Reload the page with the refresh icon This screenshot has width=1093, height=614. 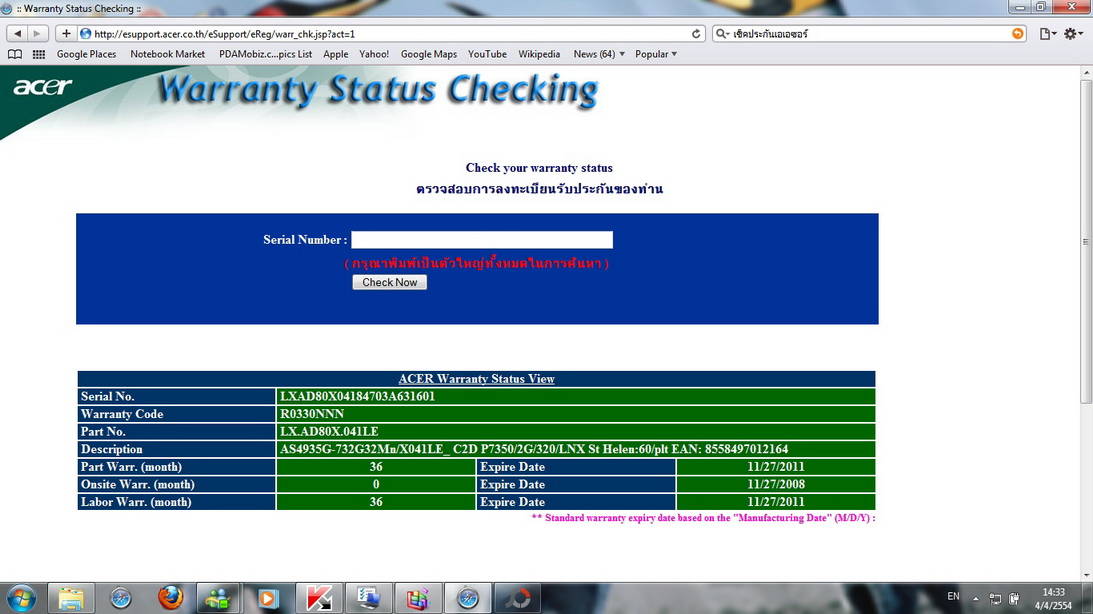(x=696, y=34)
